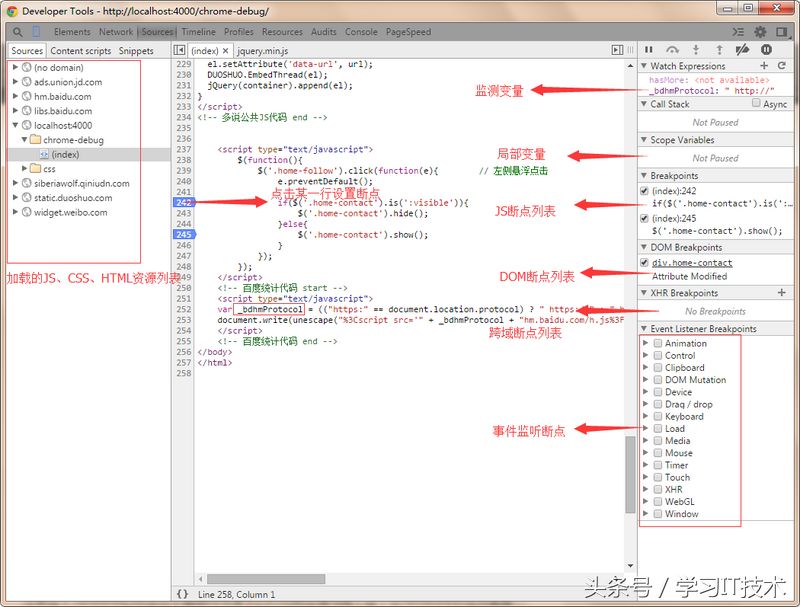
Task: Open the jquery.min.js file tab
Action: pyautogui.click(x=263, y=50)
